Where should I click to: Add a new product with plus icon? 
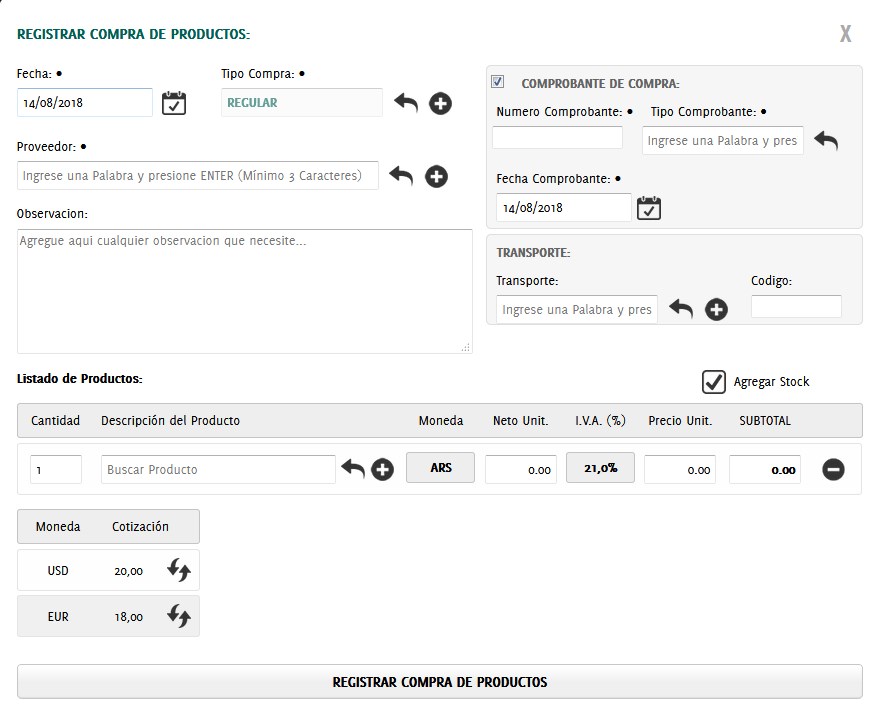(382, 469)
